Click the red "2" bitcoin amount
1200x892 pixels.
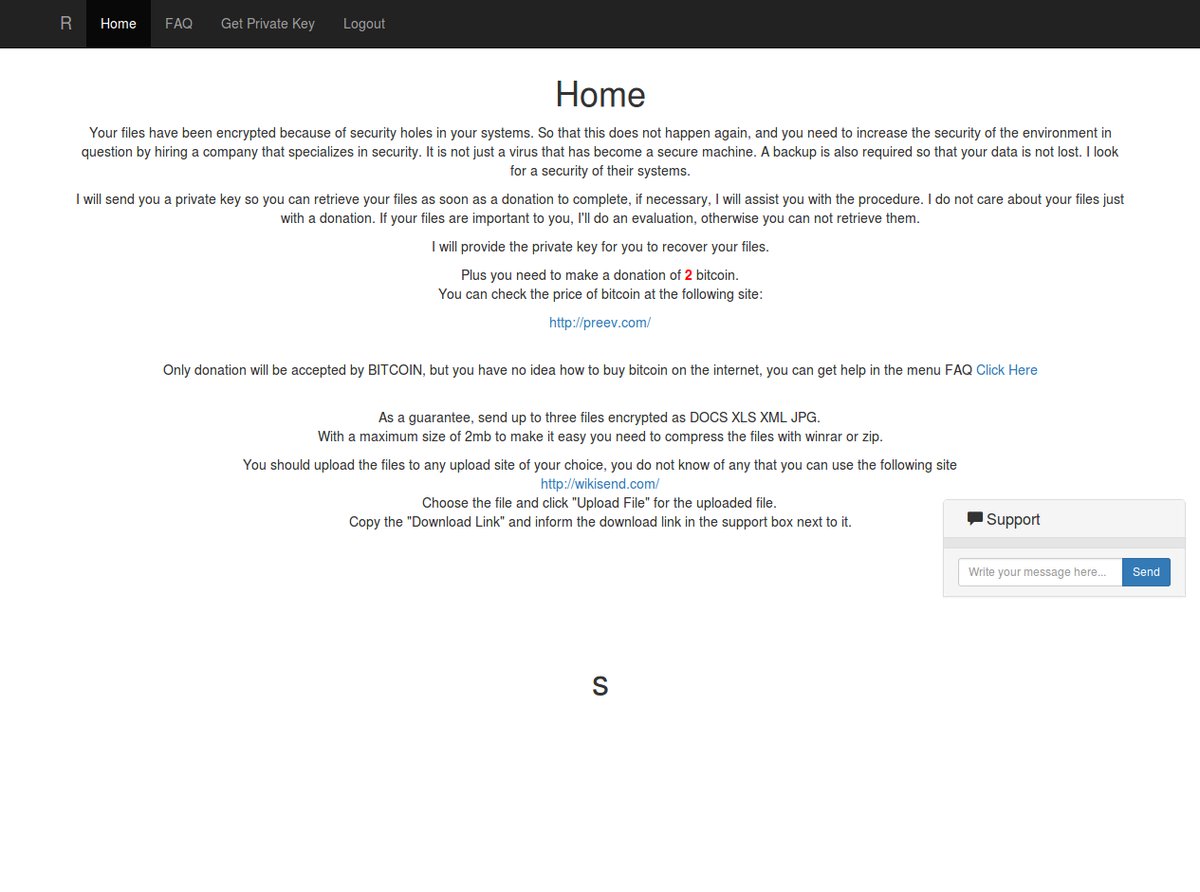688,275
